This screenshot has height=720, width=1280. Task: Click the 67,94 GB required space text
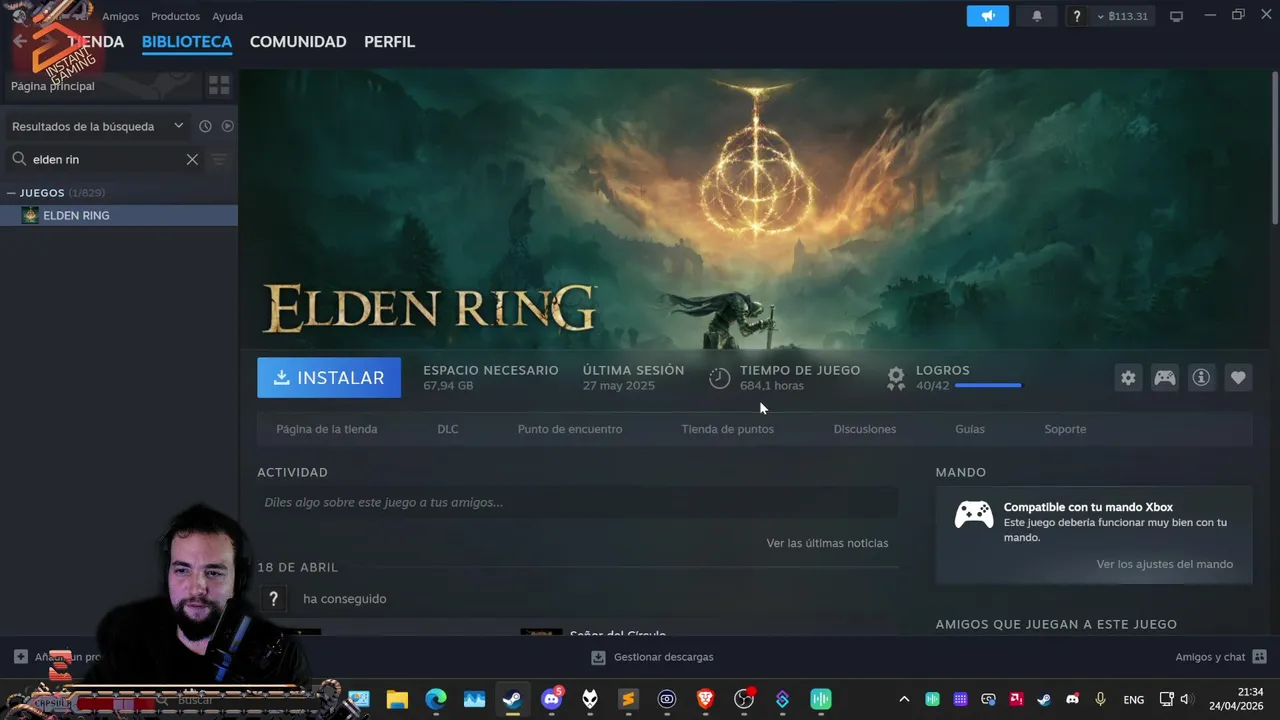[448, 386]
